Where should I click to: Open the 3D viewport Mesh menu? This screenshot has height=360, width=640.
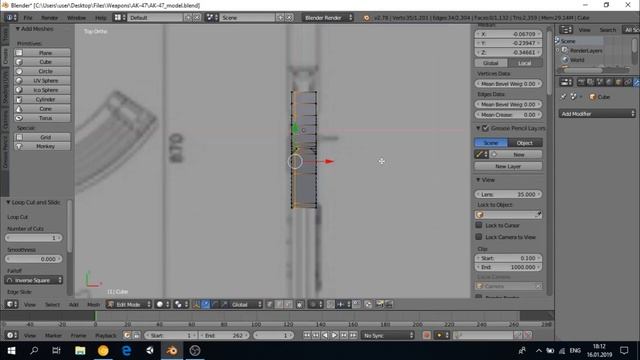[93, 304]
